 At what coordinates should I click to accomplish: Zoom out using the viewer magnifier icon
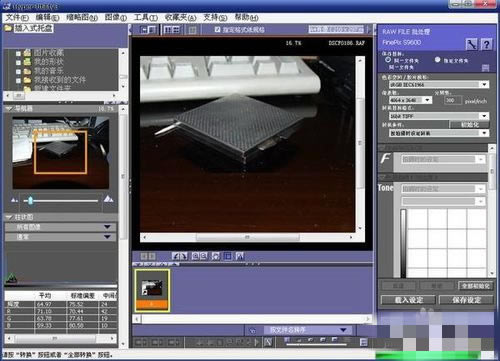(x=203, y=256)
